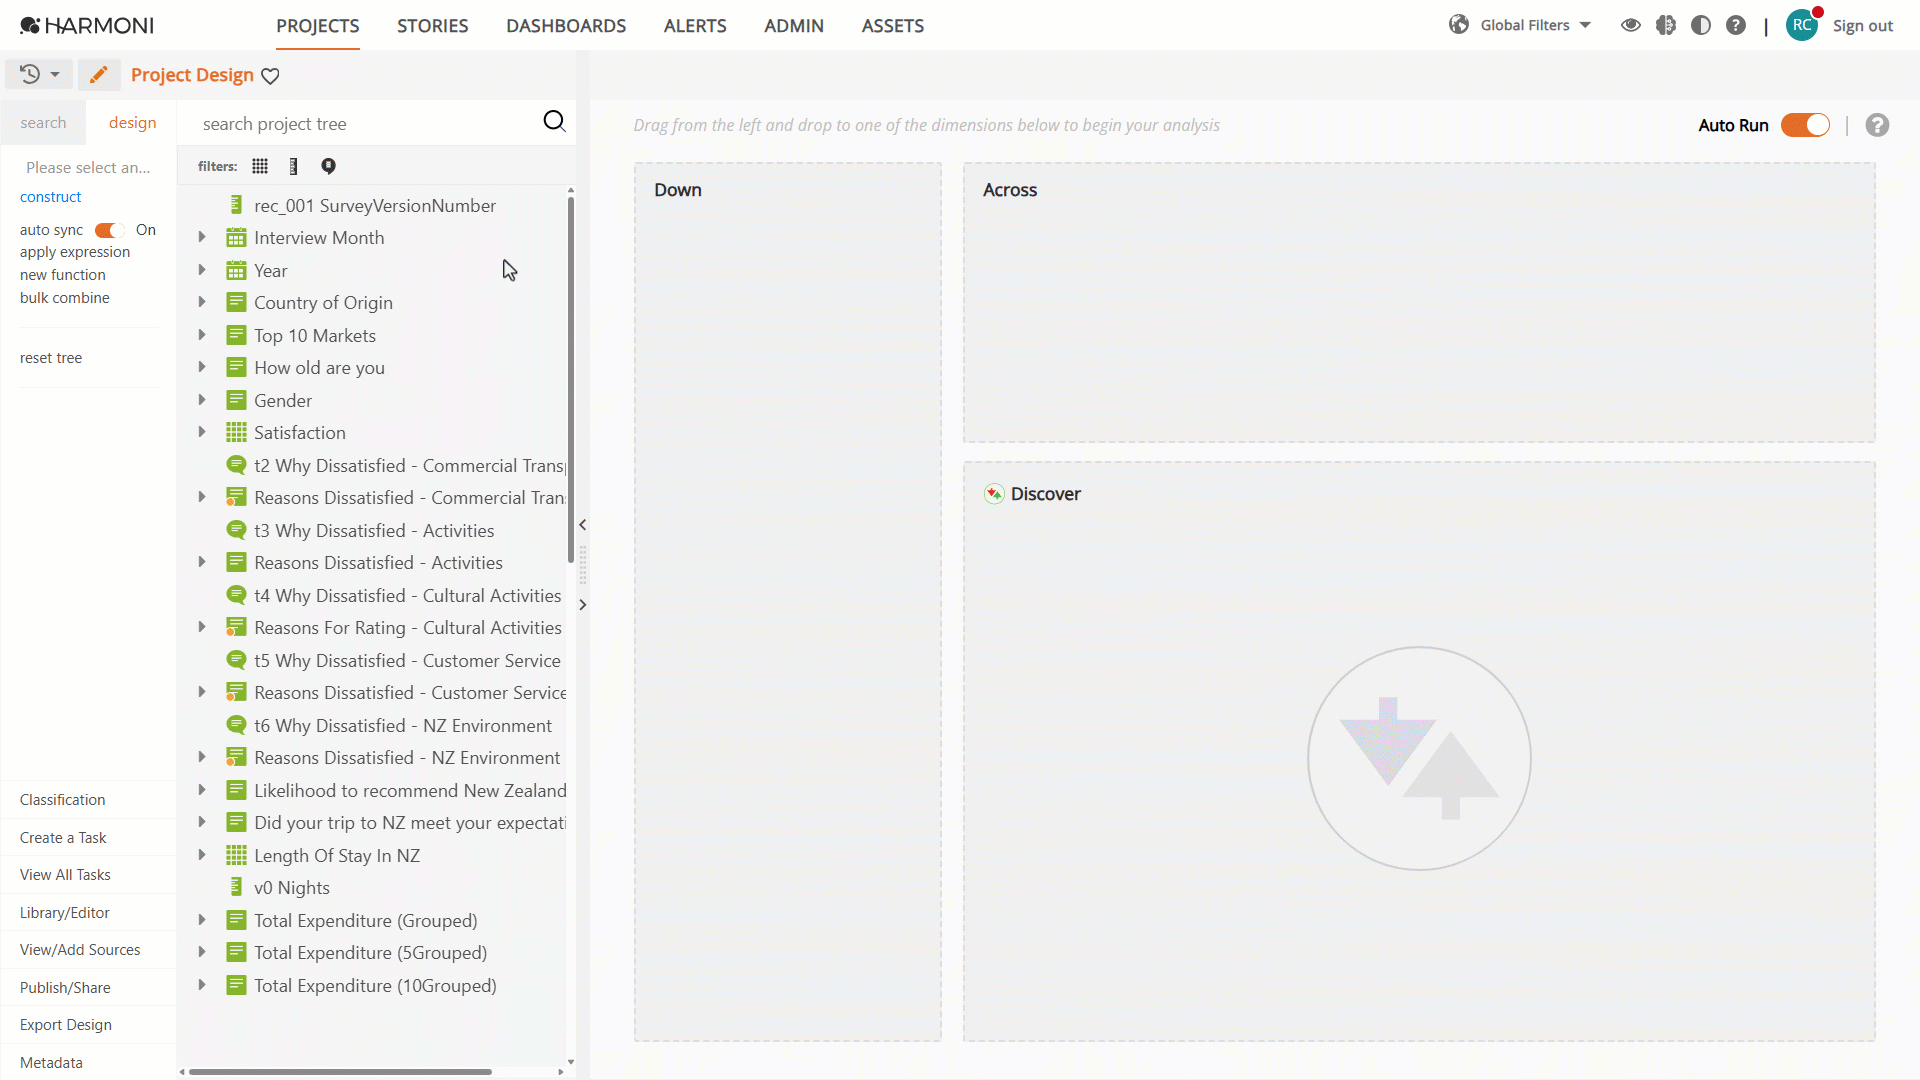Filter tree by grid variable type
This screenshot has width=1920, height=1080.
(x=260, y=166)
